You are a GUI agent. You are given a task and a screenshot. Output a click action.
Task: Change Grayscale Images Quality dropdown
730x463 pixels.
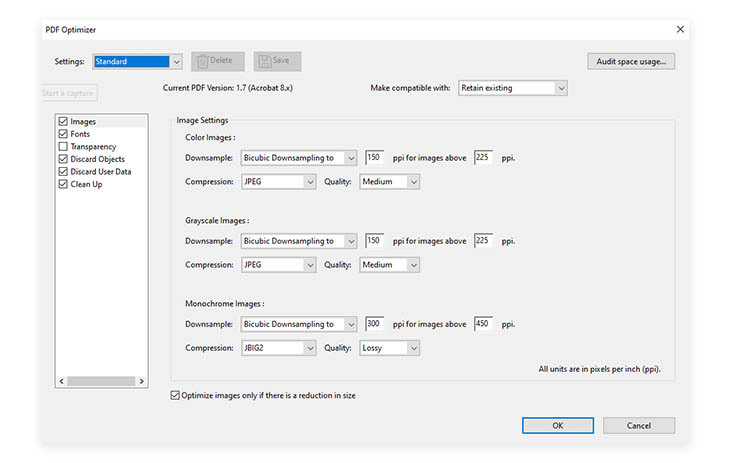click(389, 265)
